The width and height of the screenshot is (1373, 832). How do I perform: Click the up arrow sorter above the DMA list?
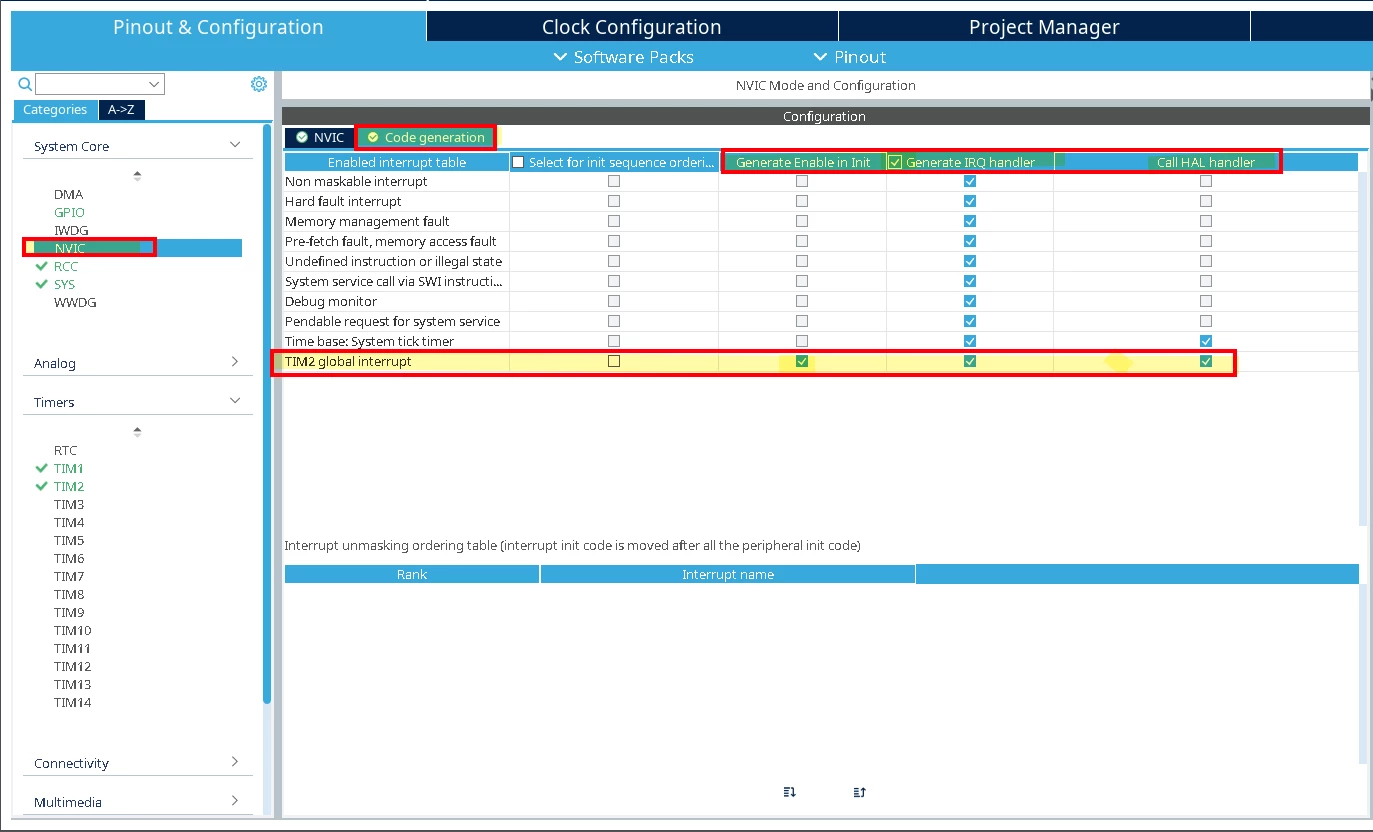tap(137, 175)
